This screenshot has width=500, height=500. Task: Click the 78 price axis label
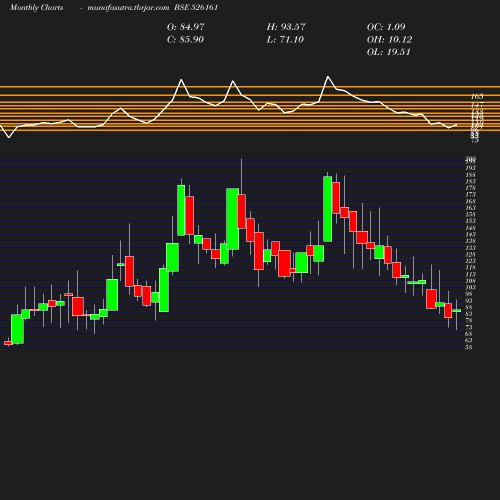[469, 321]
